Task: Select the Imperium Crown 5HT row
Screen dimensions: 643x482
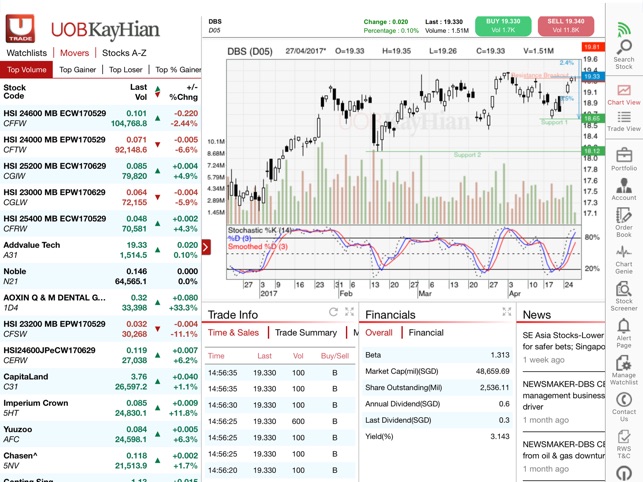Action: coord(100,408)
